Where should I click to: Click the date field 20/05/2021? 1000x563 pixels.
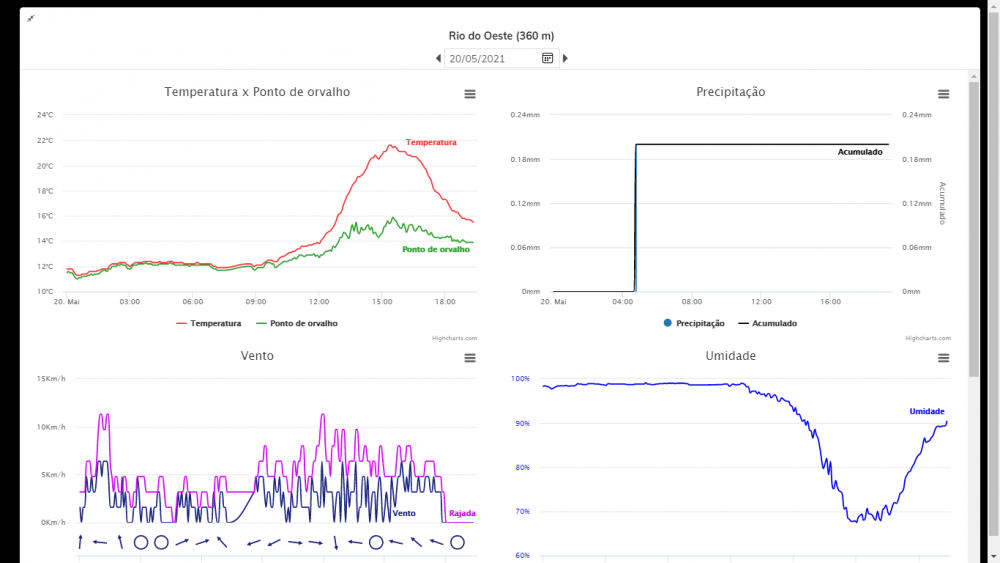492,59
